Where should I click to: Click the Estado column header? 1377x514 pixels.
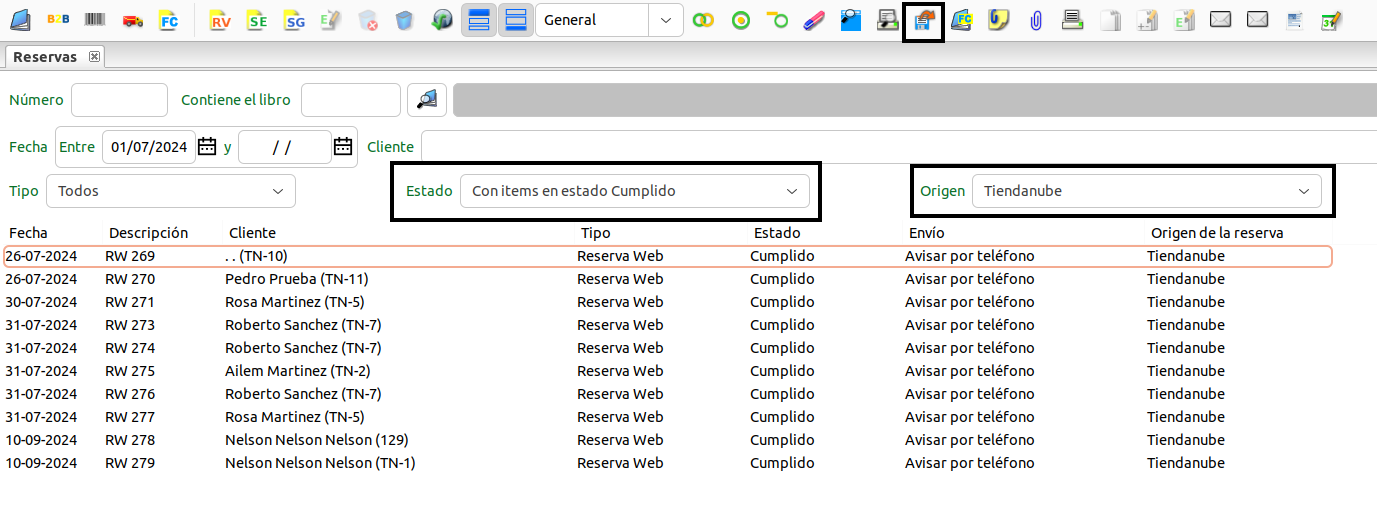(x=776, y=233)
